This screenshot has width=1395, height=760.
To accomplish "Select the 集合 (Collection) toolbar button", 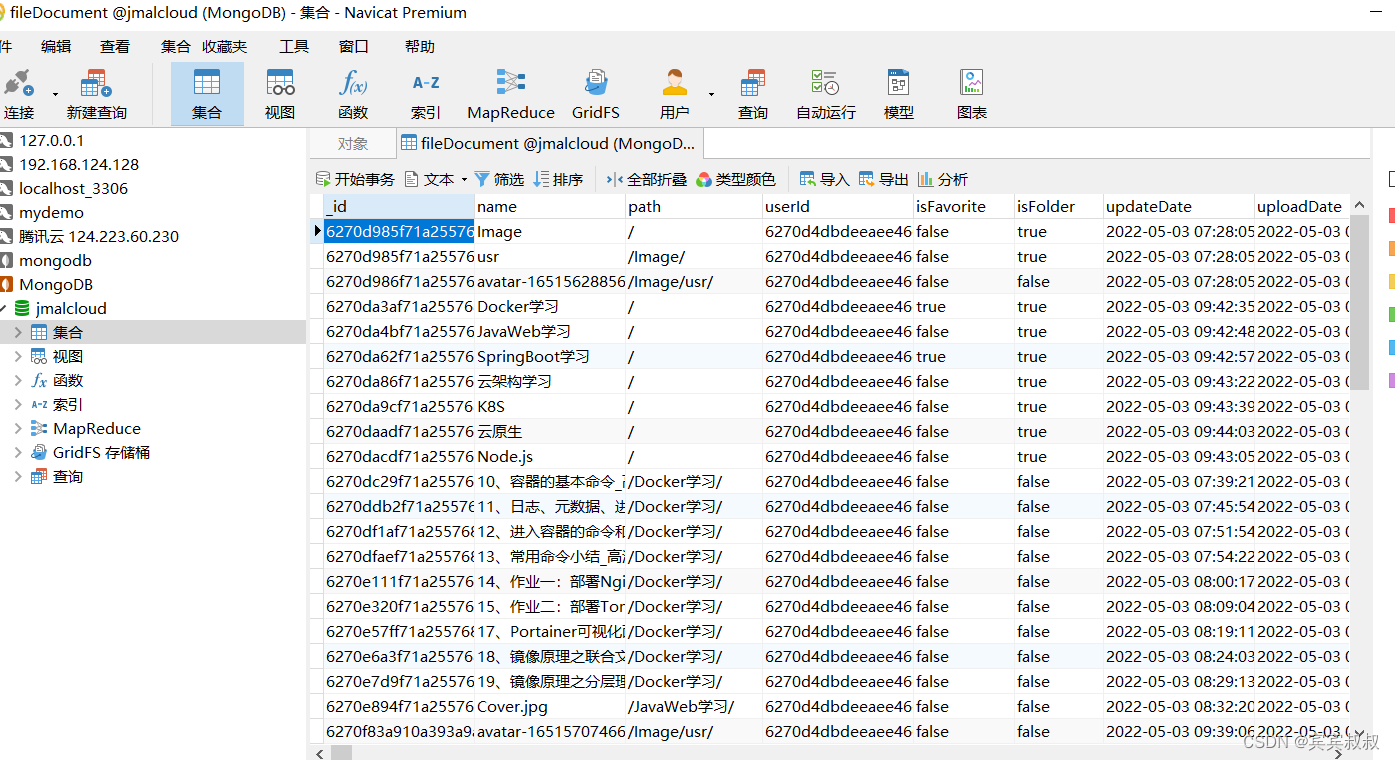I will pyautogui.click(x=207, y=94).
